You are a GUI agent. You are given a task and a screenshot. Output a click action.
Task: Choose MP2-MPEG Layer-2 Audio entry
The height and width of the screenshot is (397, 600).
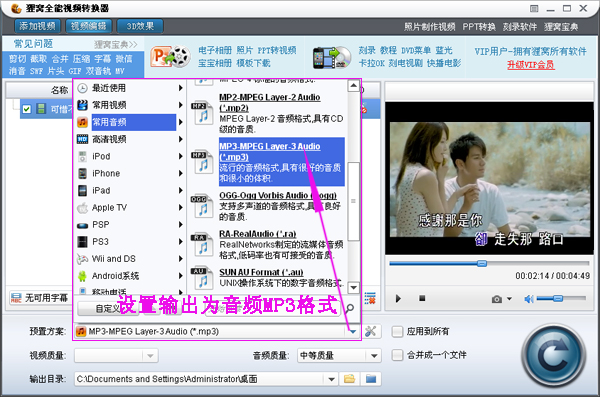click(x=282, y=113)
